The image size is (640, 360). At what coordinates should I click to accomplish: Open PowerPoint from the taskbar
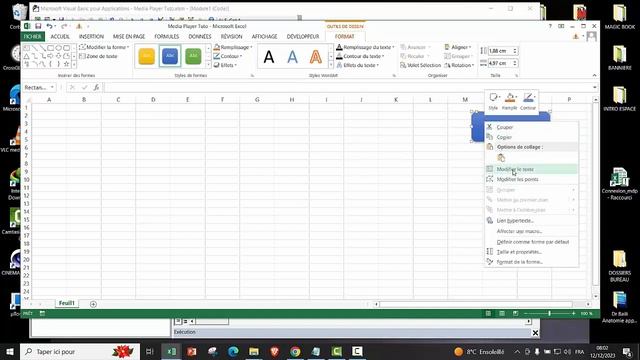192,351
